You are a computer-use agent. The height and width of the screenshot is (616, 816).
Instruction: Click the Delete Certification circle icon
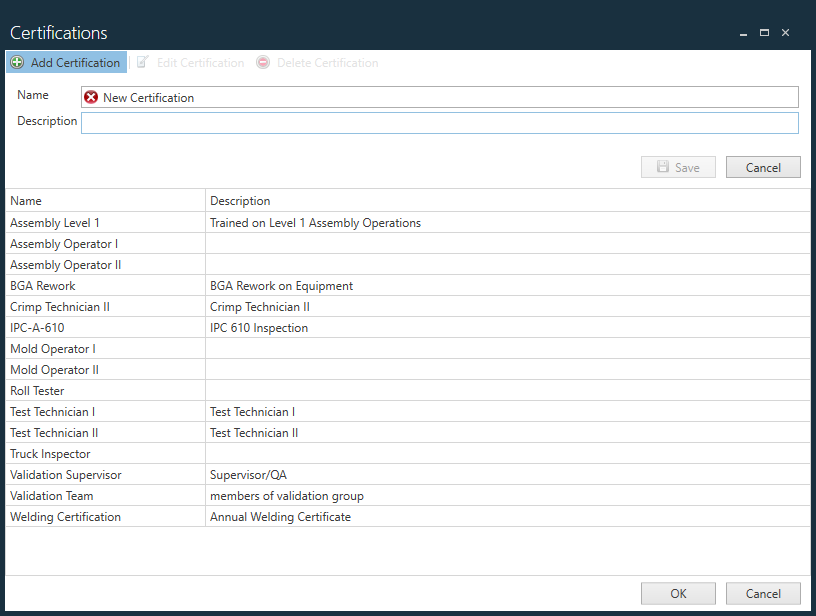point(262,62)
